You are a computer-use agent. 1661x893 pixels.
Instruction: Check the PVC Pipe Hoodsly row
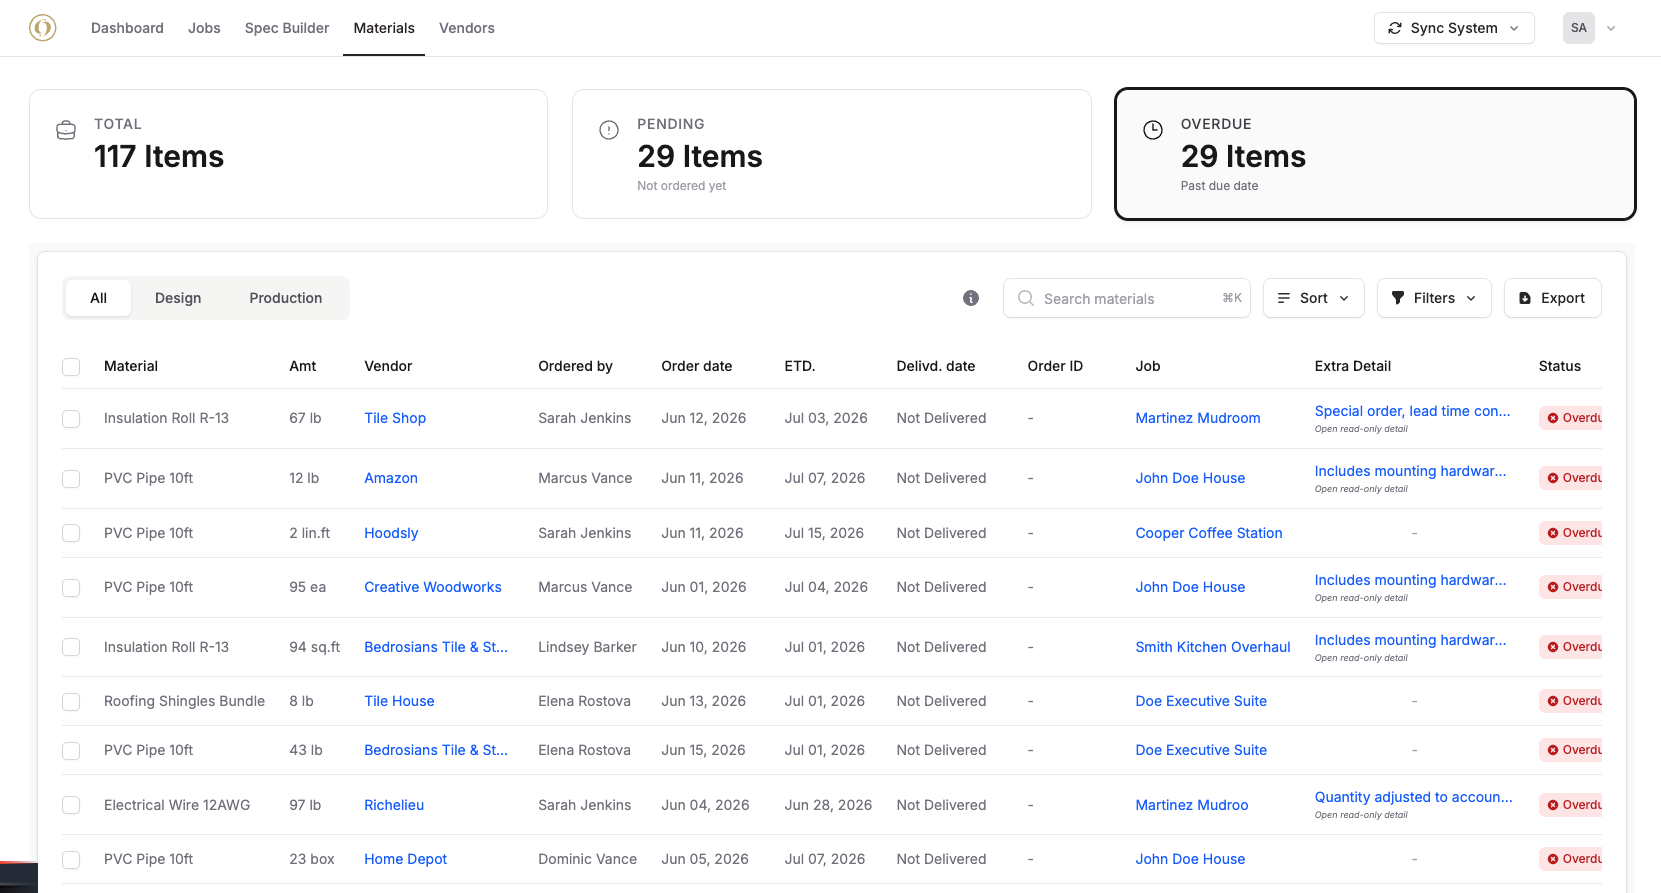point(71,534)
